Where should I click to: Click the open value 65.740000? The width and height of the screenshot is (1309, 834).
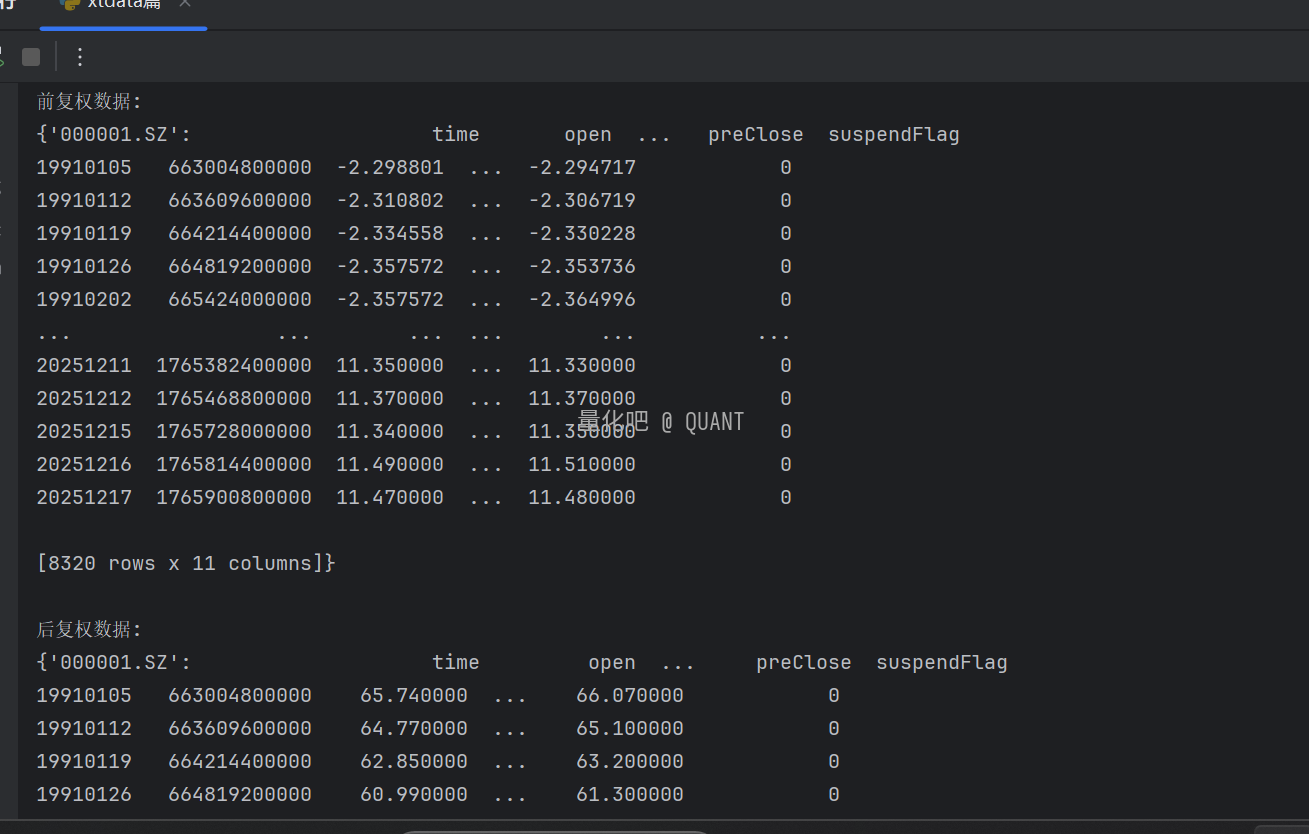(413, 695)
